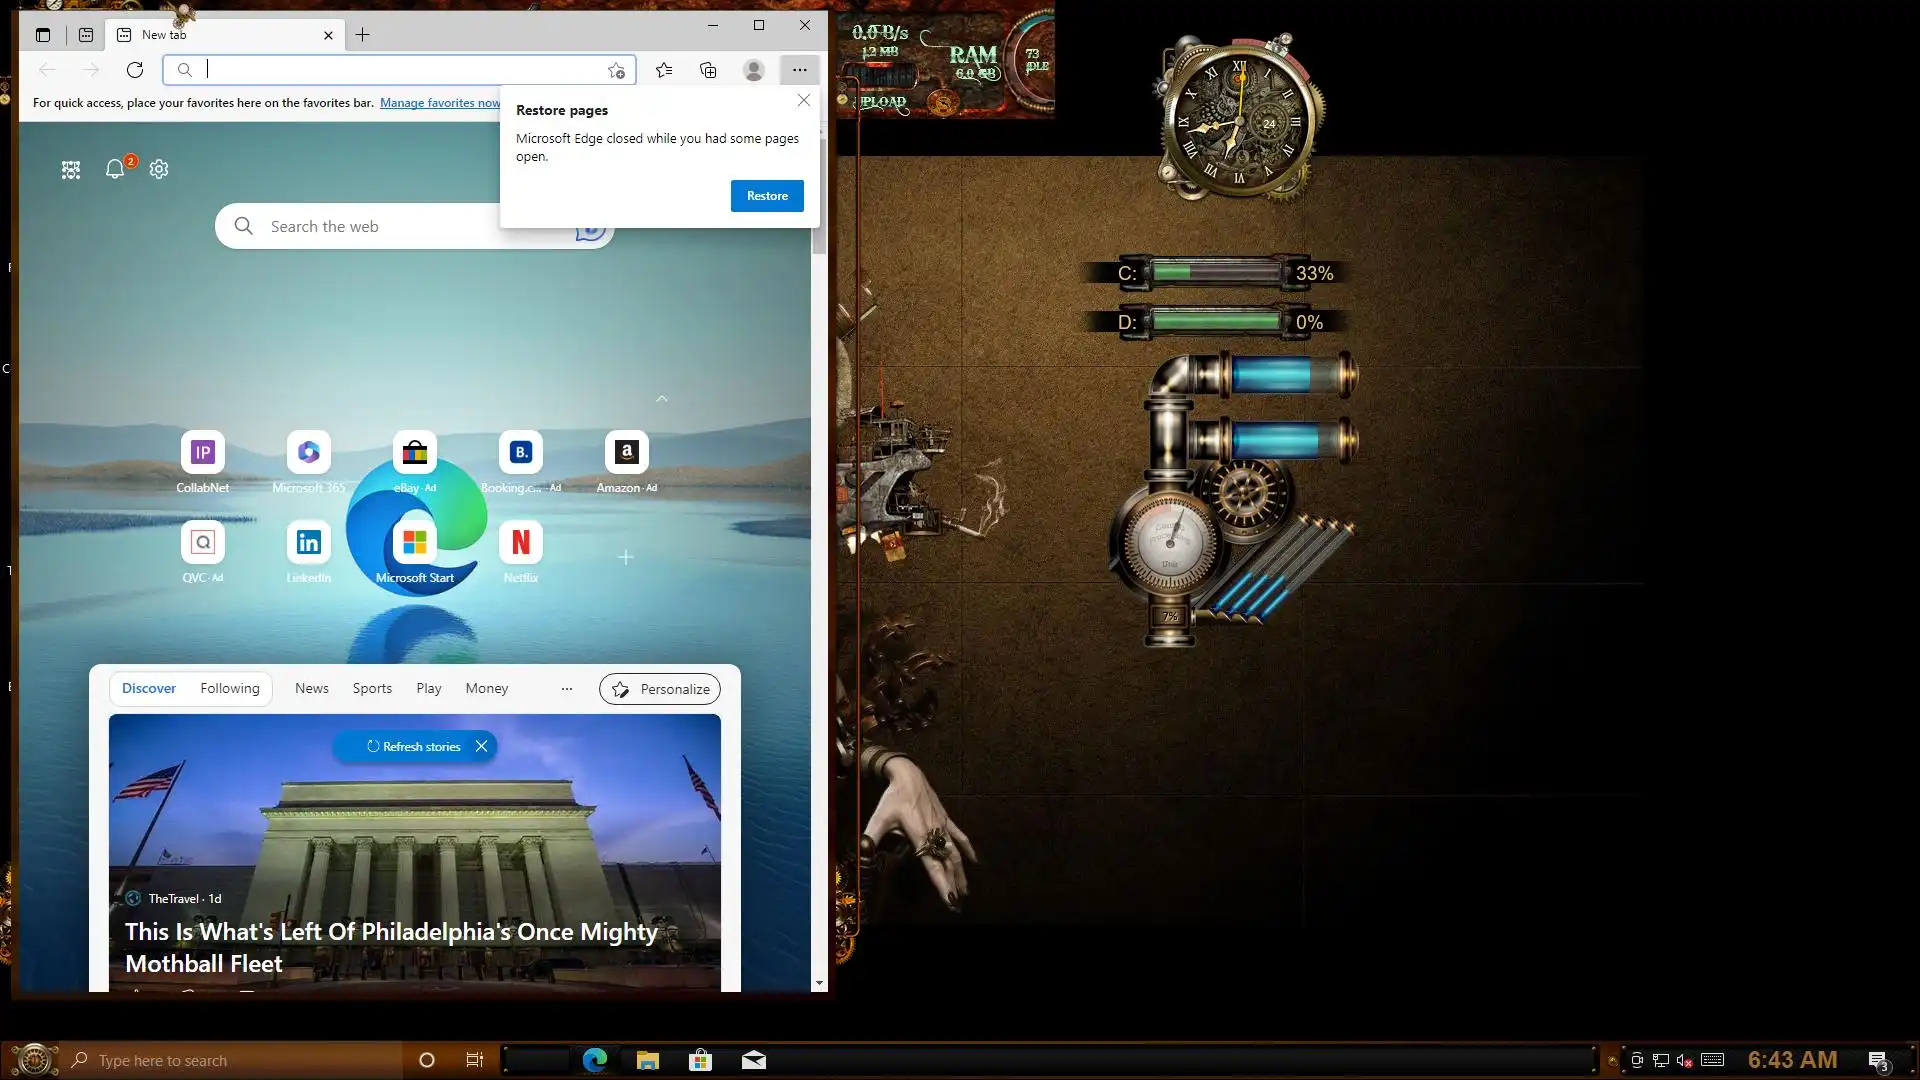
Task: Dismiss the Refresh stories pill
Action: pos(481,747)
